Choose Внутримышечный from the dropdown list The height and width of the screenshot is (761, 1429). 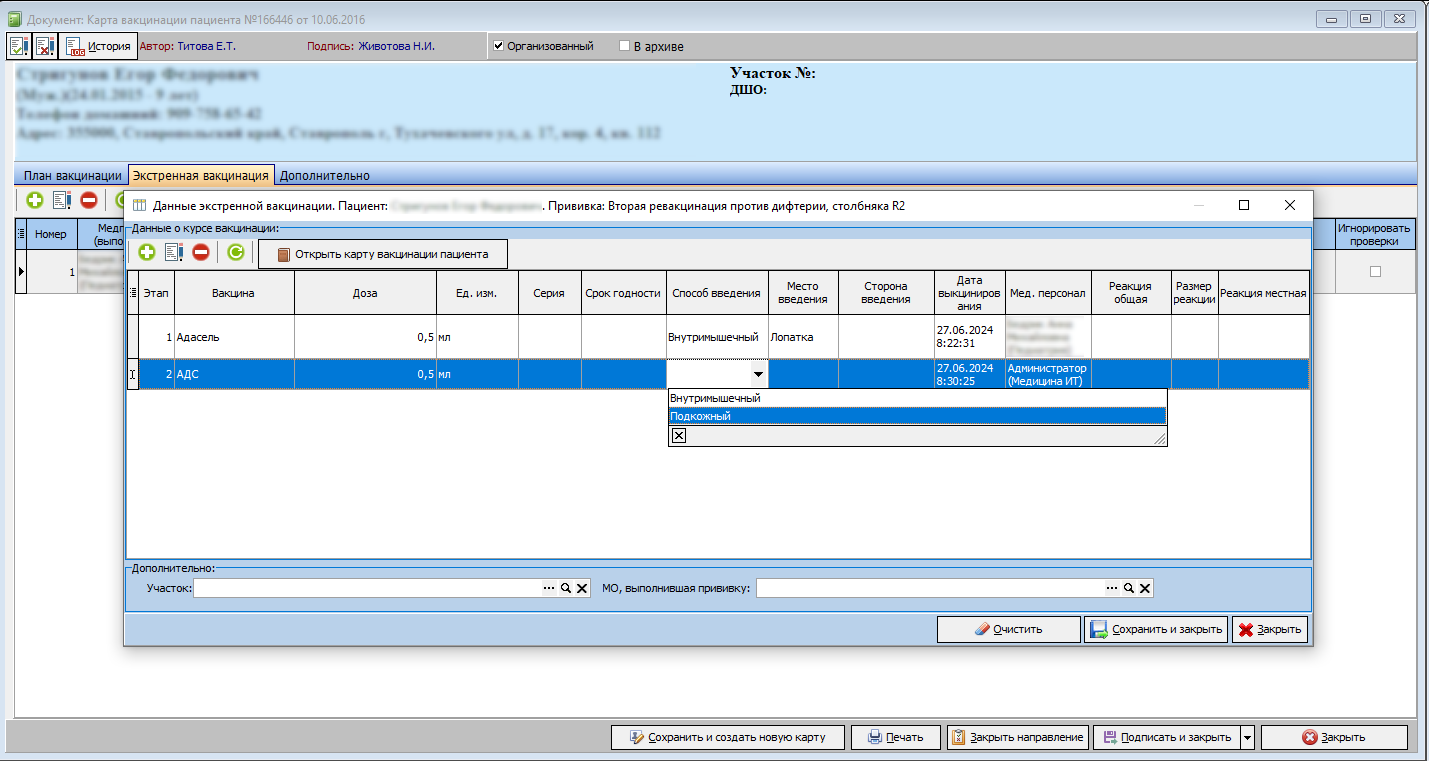pos(917,398)
